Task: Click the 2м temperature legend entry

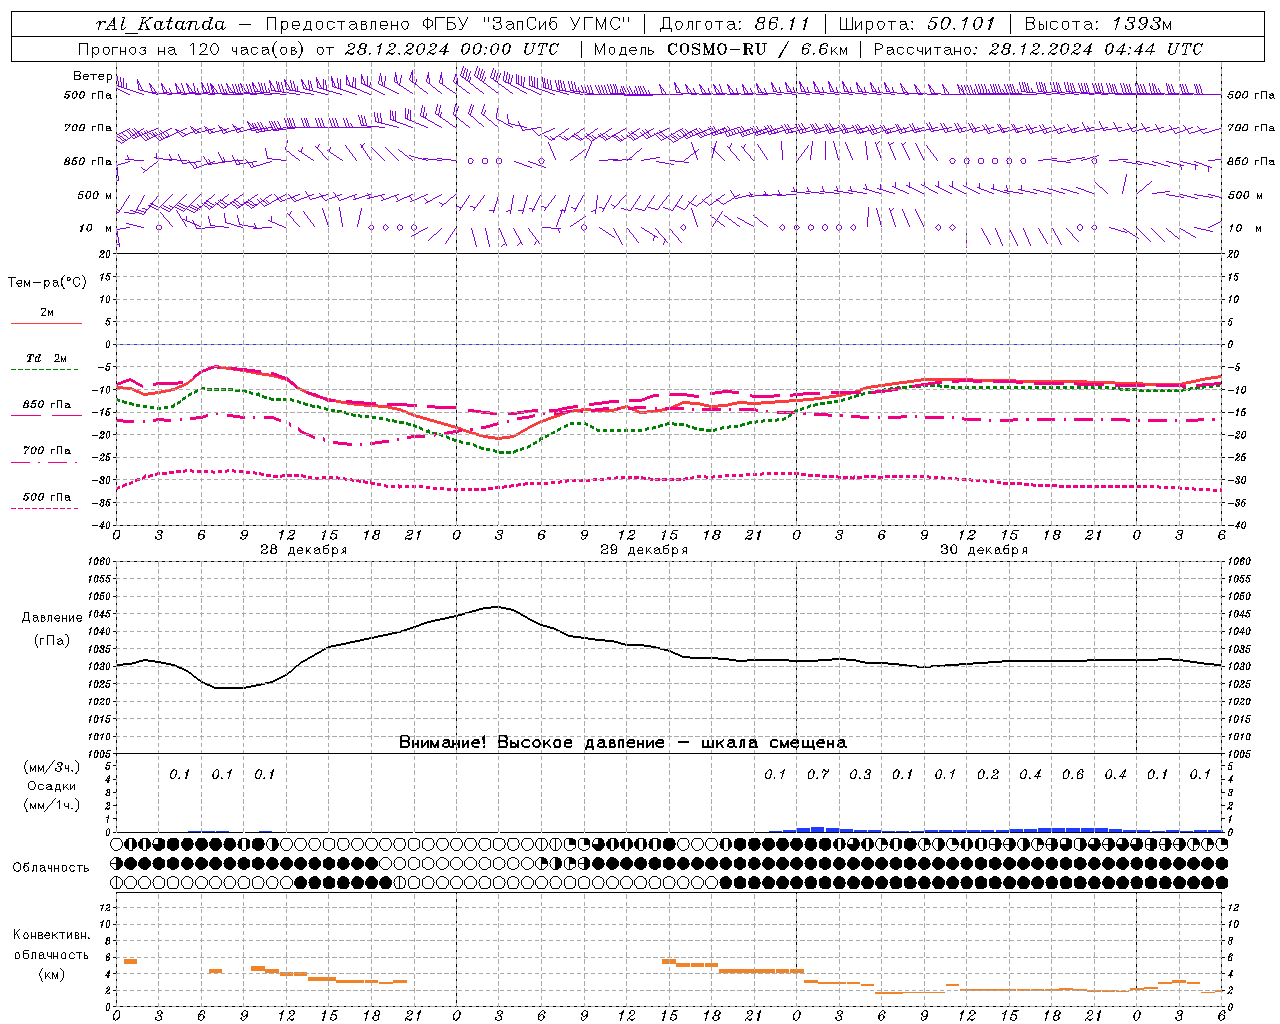Action: click(x=46, y=313)
